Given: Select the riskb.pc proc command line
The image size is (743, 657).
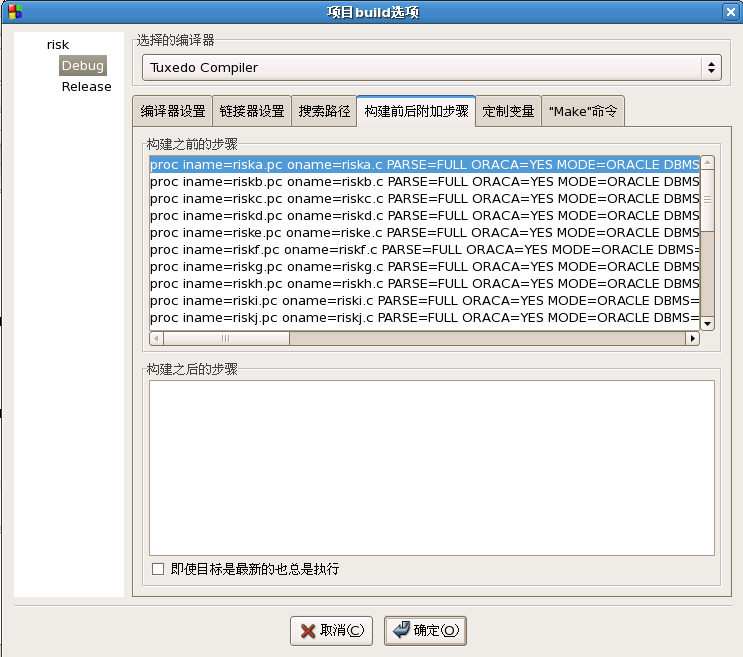Looking at the screenshot, I should tap(425, 181).
